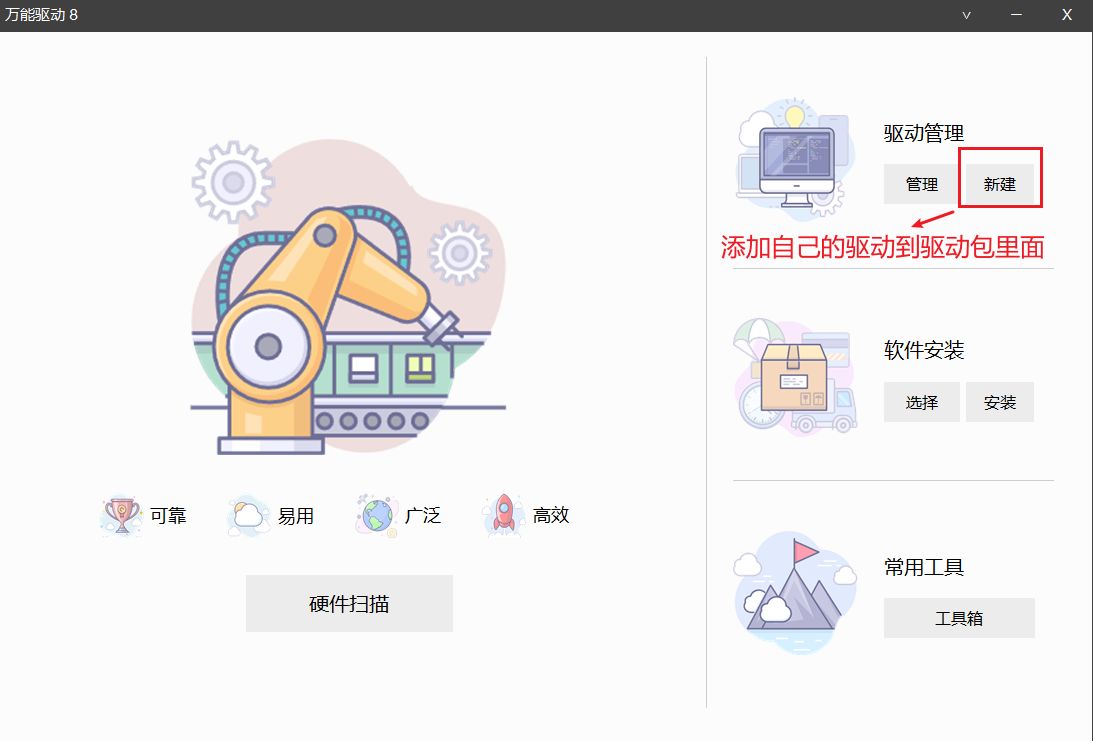Click the rocket icon next to 高效
This screenshot has width=1093, height=741.
point(504,516)
